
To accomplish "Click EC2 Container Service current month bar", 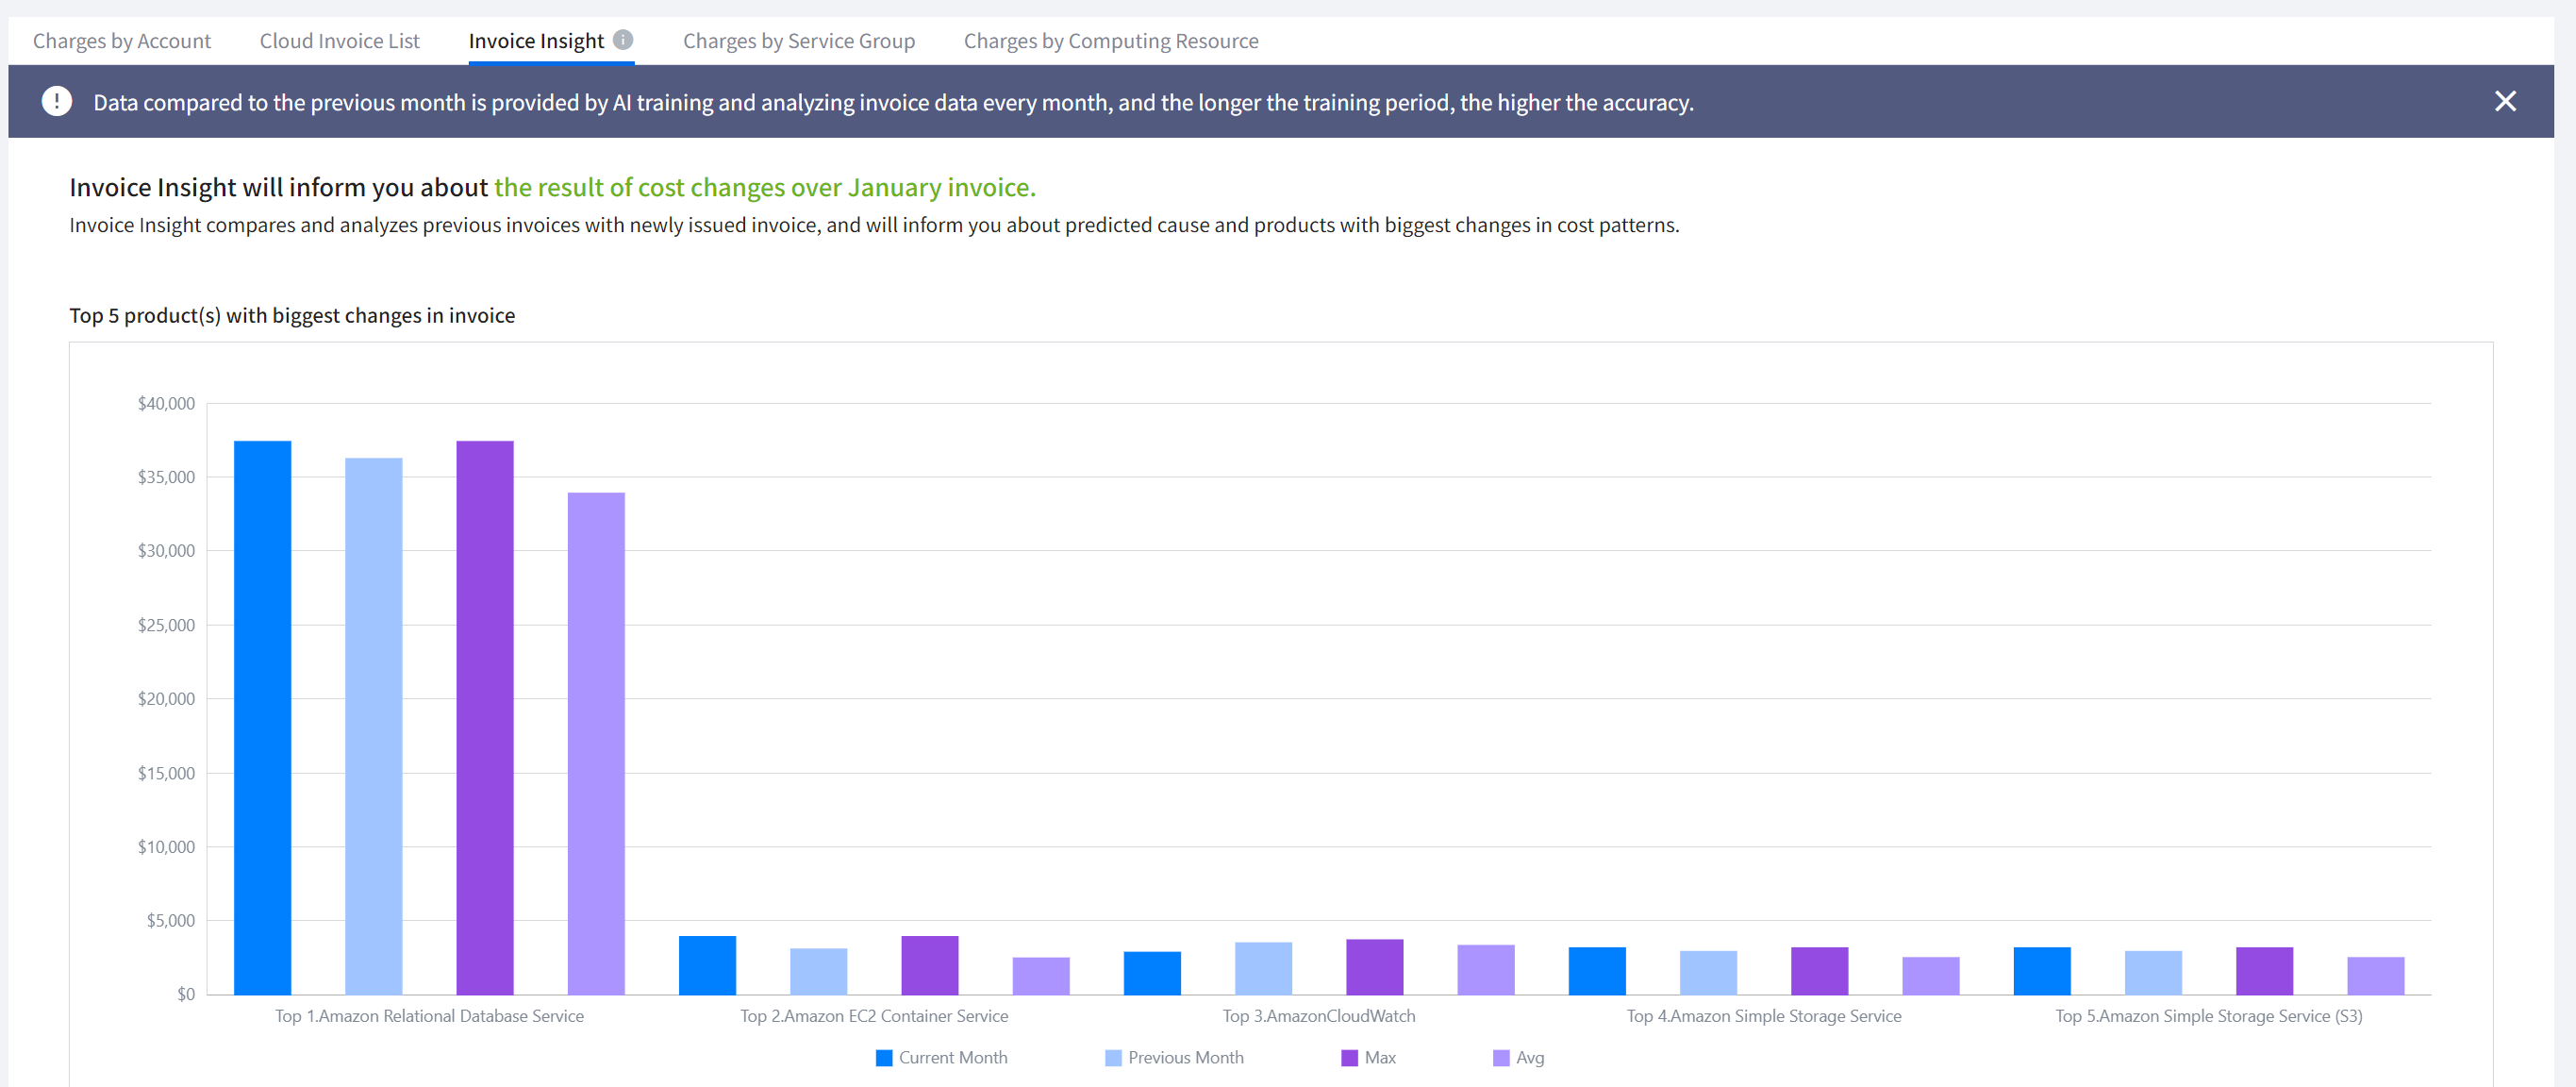I will 707,964.
